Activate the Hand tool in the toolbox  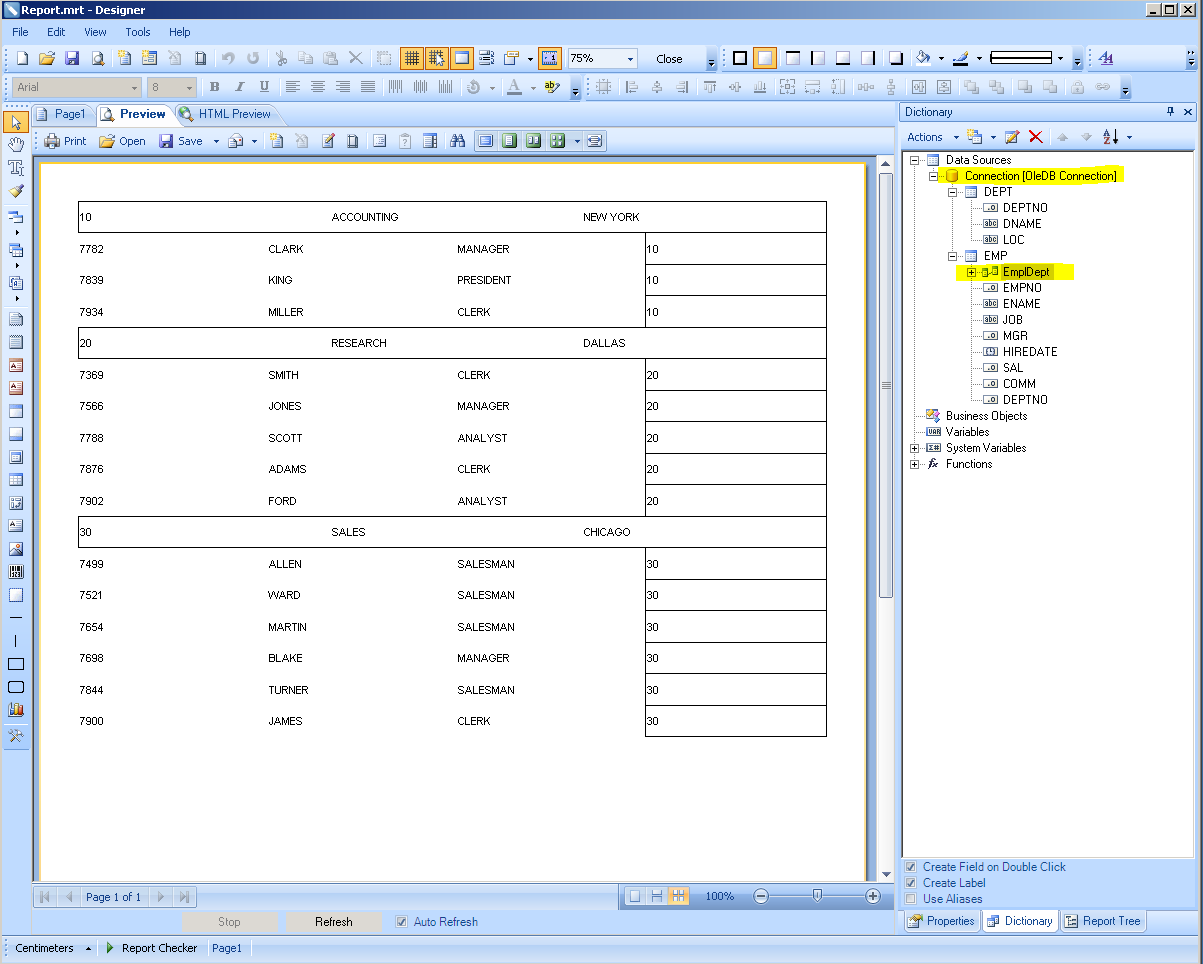pyautogui.click(x=15, y=145)
